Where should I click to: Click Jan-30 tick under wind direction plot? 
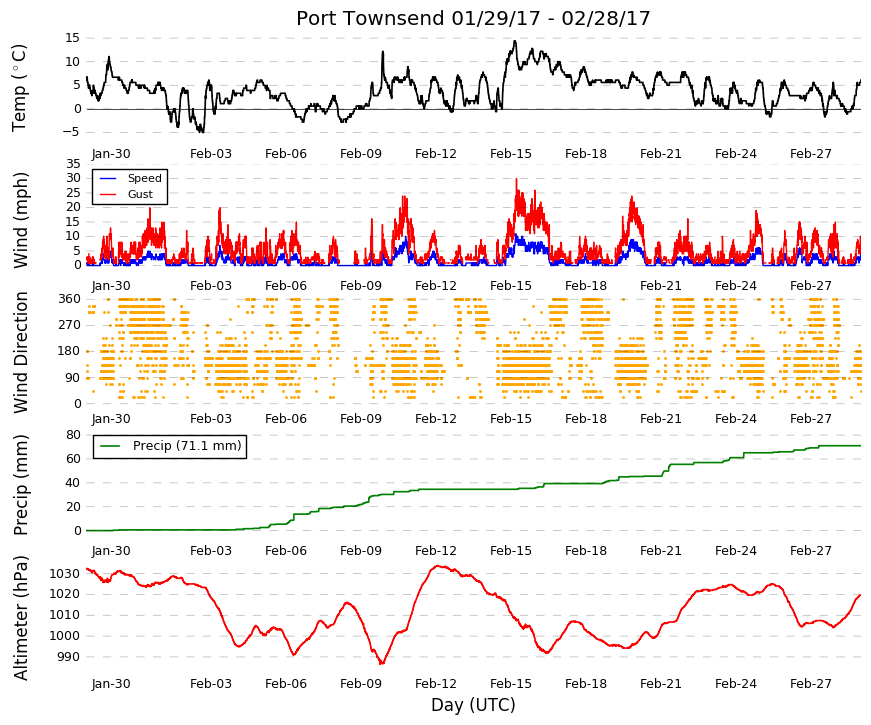111,419
